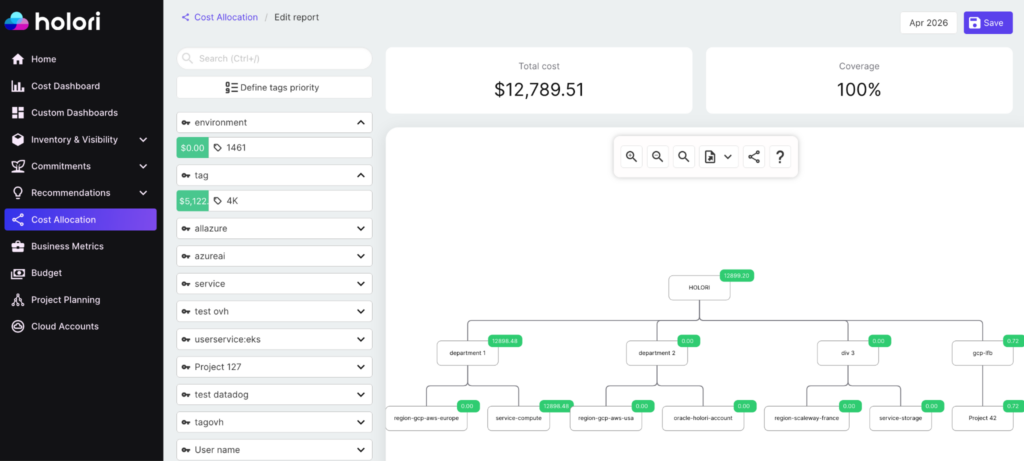The image size is (1024, 461).
Task: Click the Home house icon
Action: tap(18, 59)
